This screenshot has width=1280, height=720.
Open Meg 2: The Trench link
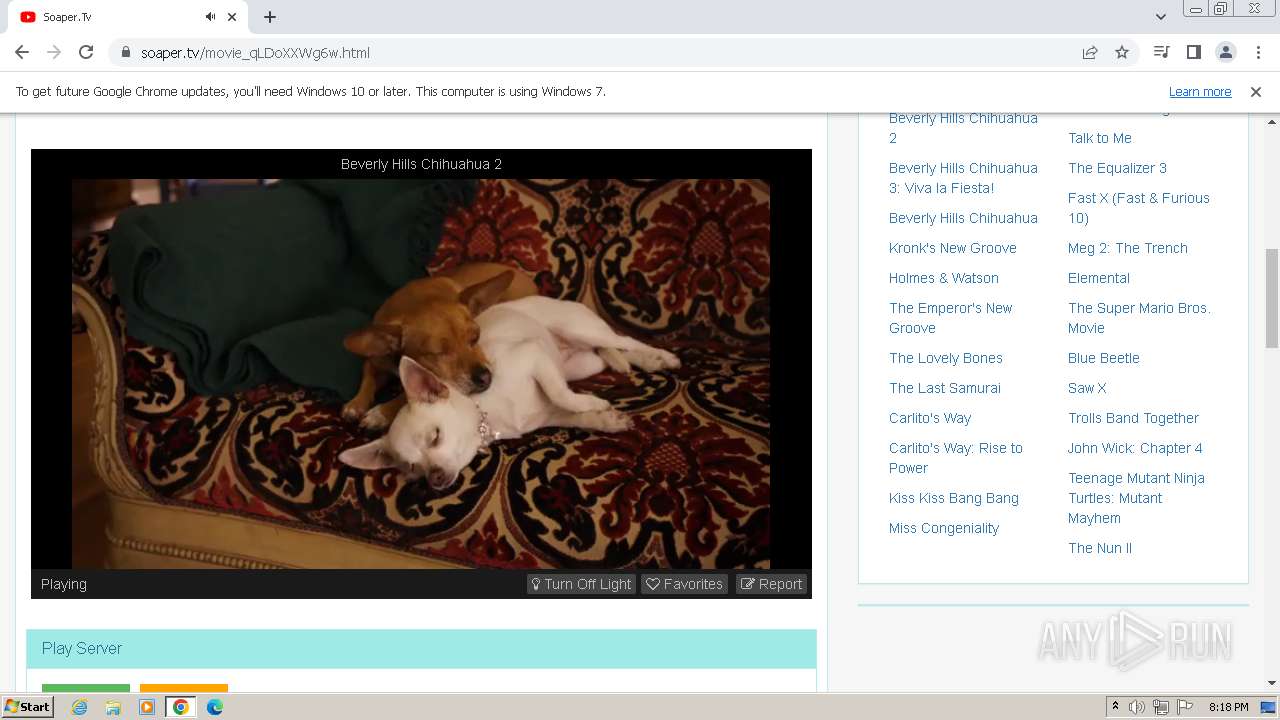tap(1128, 248)
